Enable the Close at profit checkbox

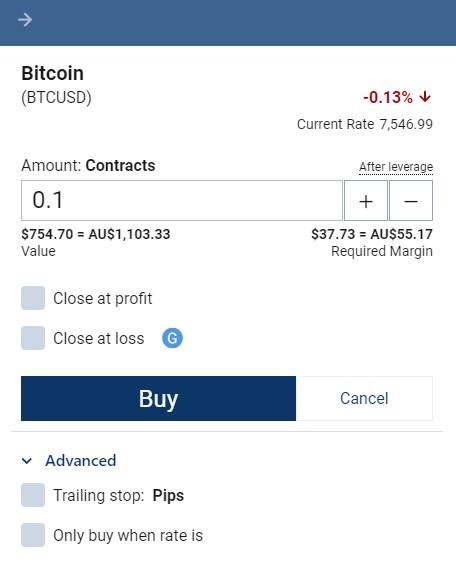coord(33,298)
